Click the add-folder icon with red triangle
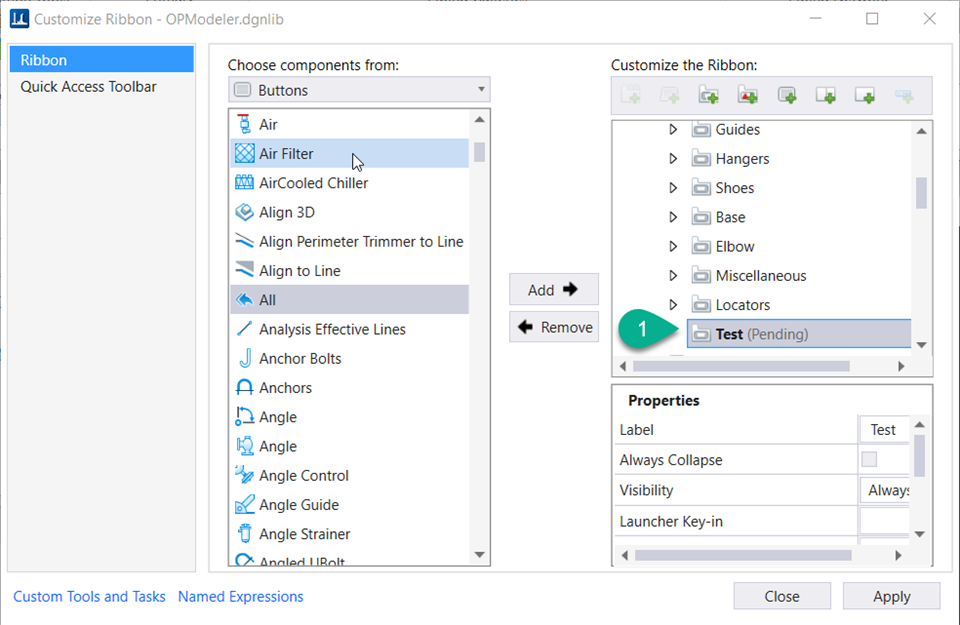This screenshot has width=960, height=625. pos(748,96)
